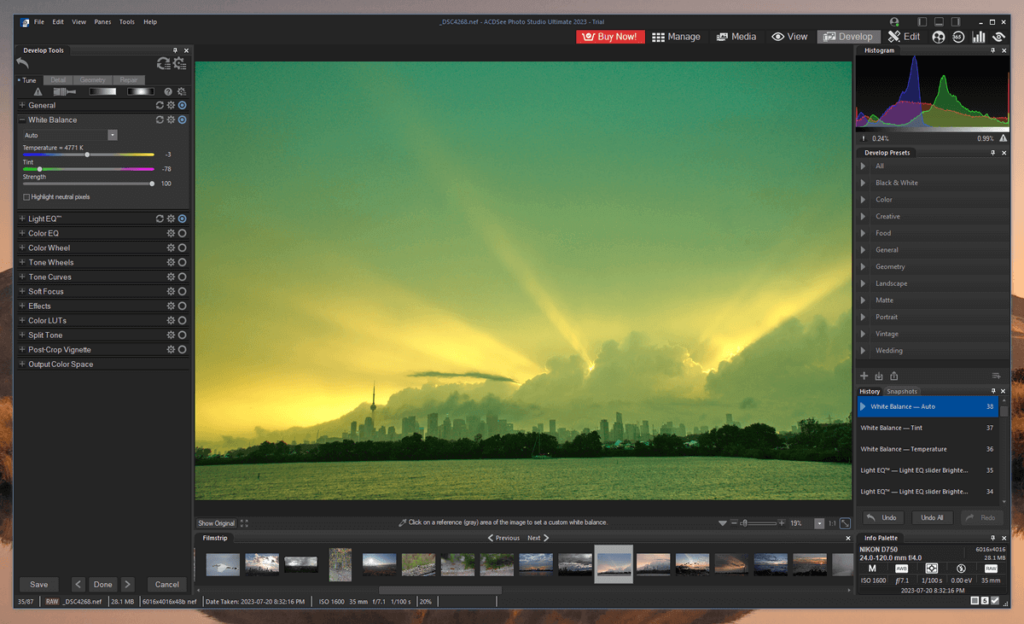Expand the Black & White presets category
This screenshot has width=1024, height=624.
point(863,183)
